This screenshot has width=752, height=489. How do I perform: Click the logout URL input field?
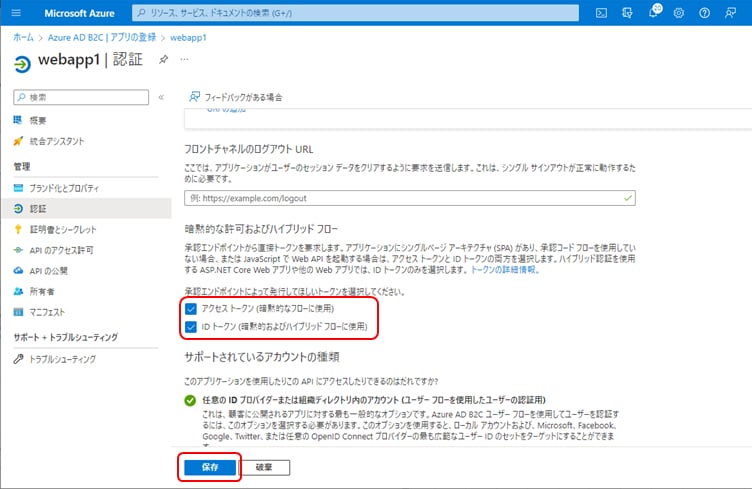click(410, 198)
